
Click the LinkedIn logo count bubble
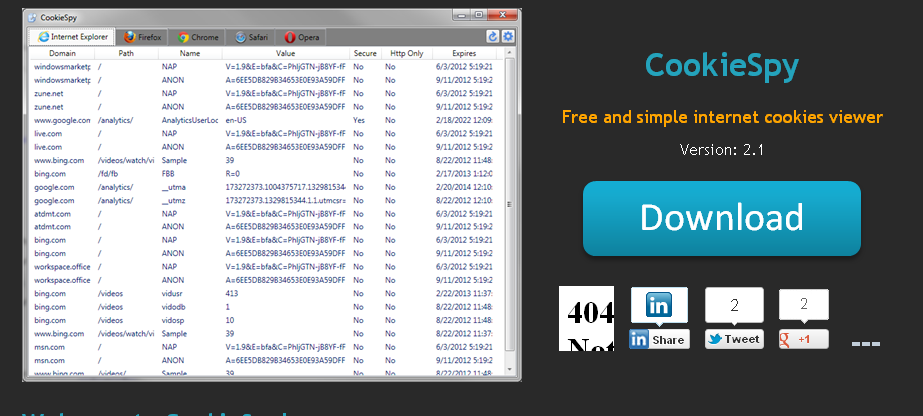click(x=659, y=306)
